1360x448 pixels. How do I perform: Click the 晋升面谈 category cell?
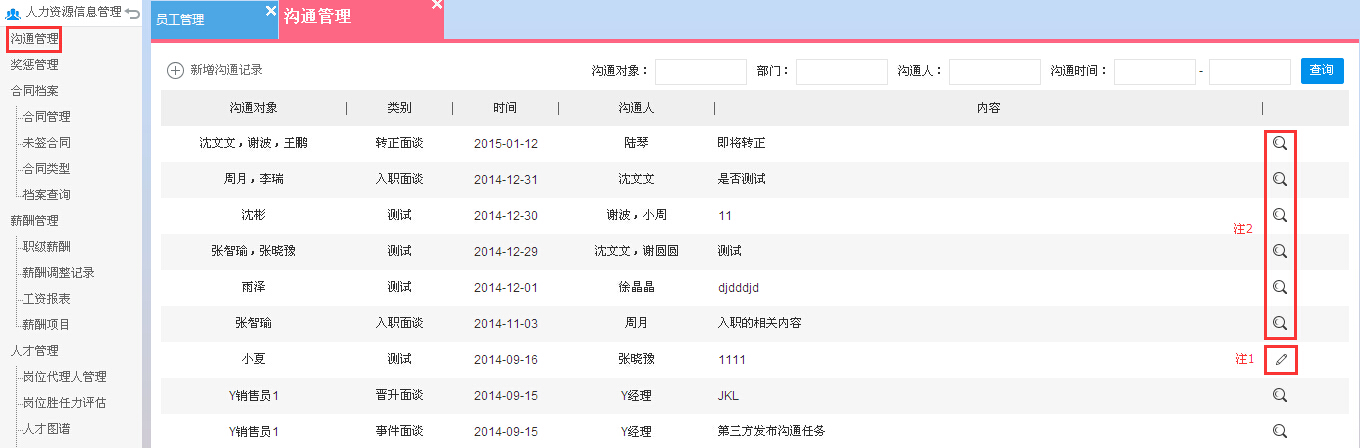pos(399,395)
